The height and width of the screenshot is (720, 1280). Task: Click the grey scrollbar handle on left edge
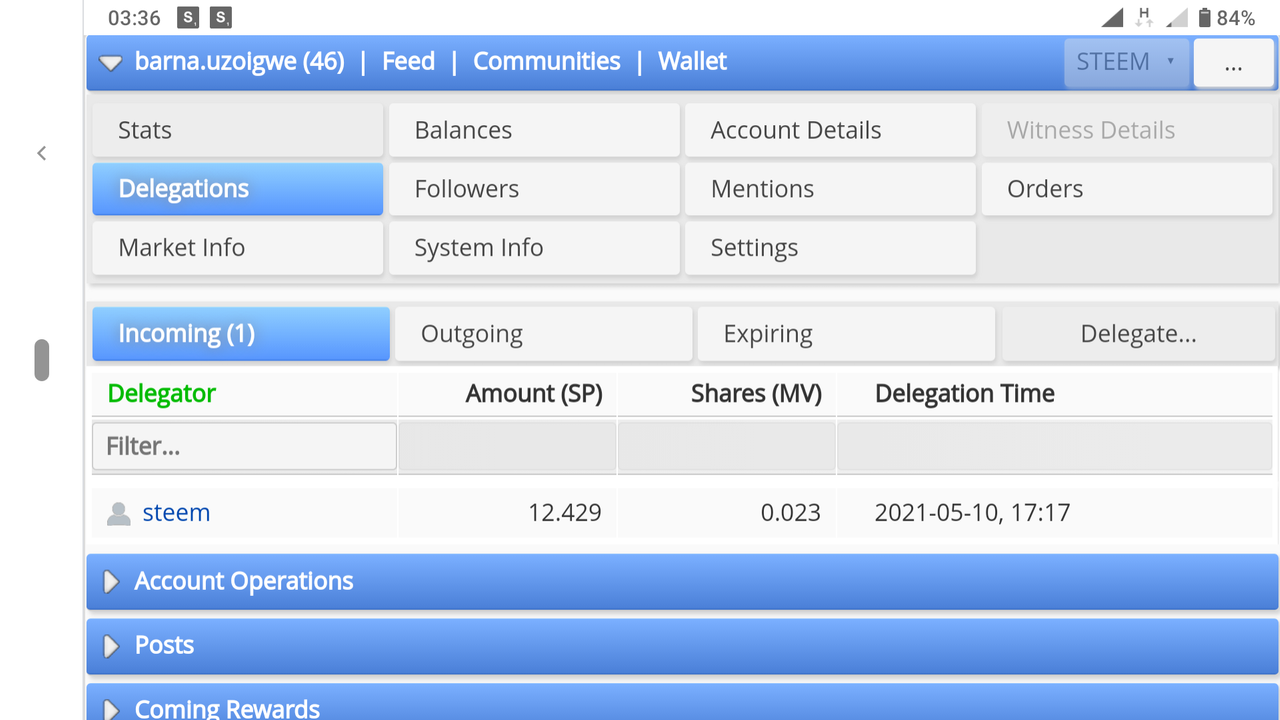coord(42,360)
